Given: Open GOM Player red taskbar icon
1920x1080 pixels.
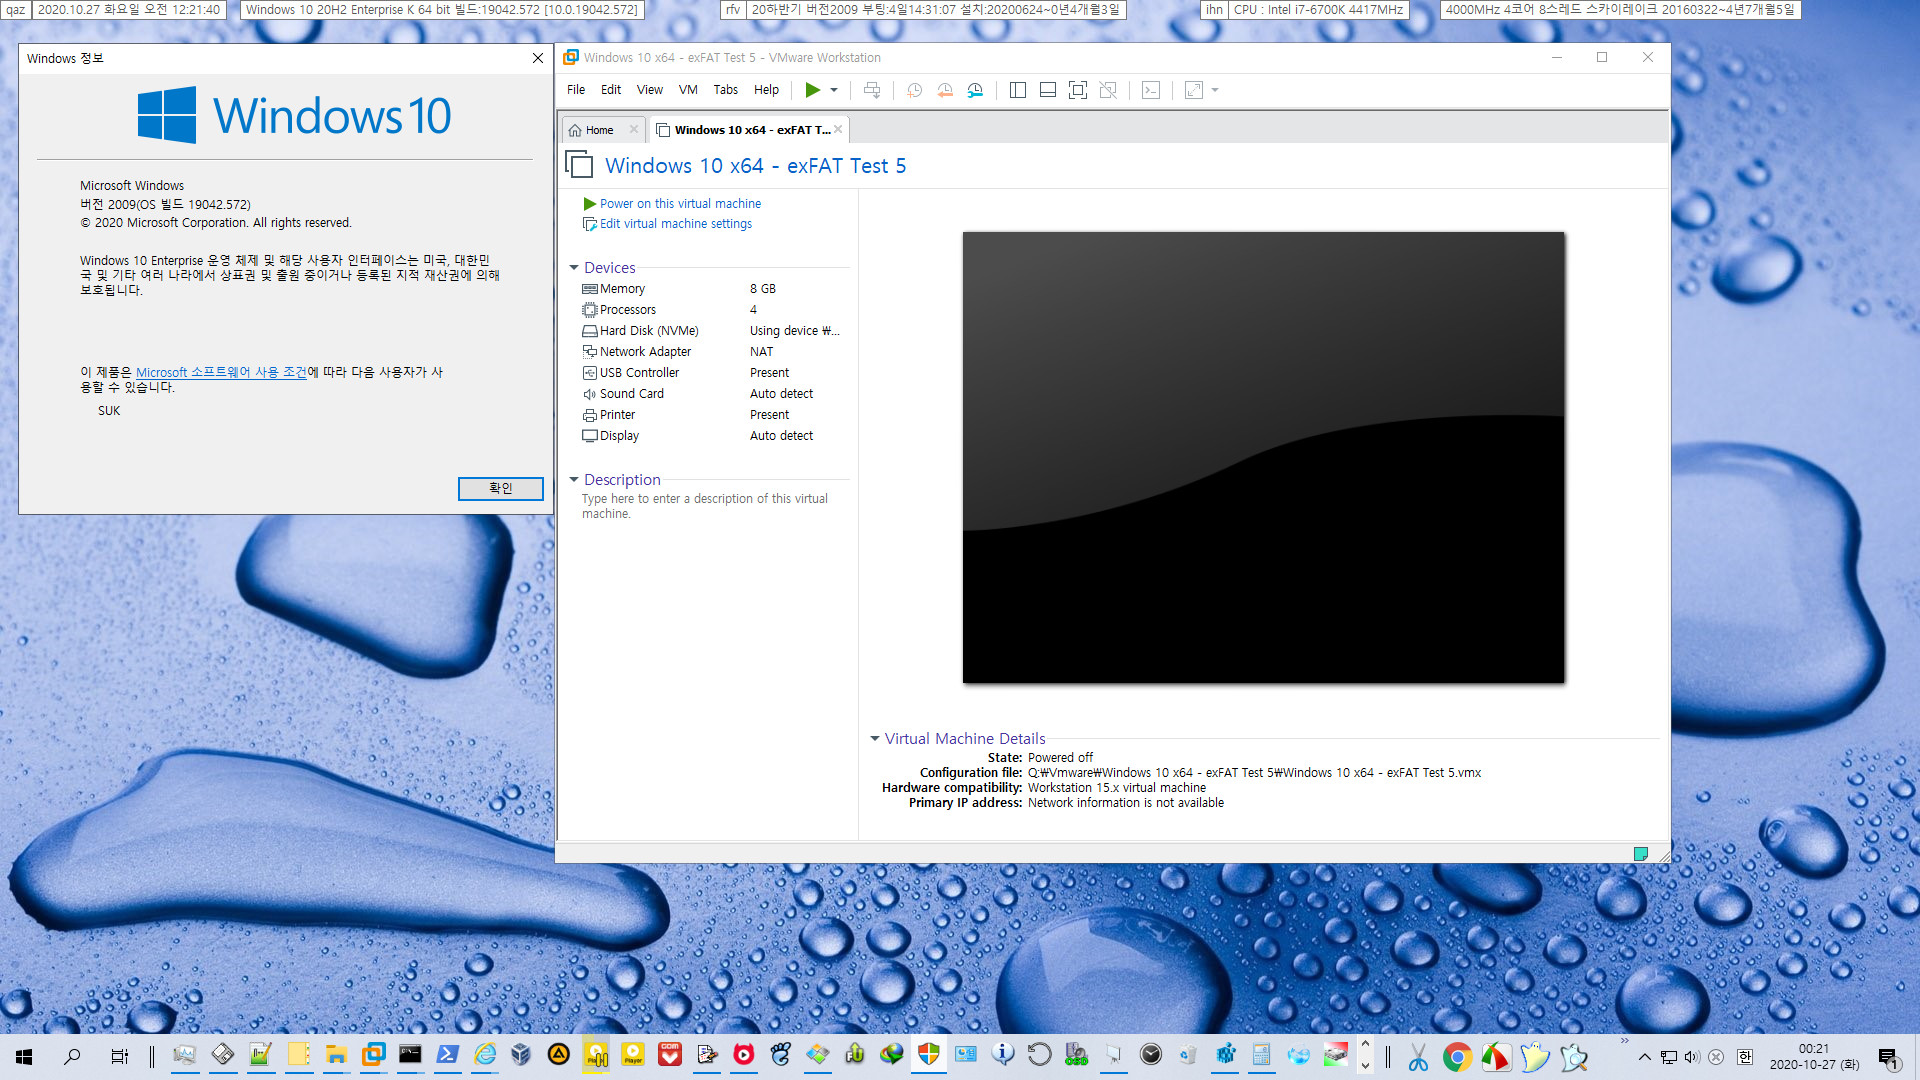Looking at the screenshot, I should 670,1055.
